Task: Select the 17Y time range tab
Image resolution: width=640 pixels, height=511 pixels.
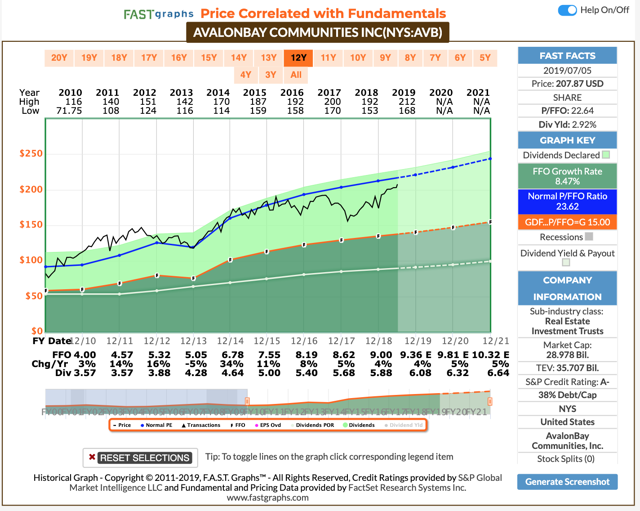Action: click(x=149, y=58)
